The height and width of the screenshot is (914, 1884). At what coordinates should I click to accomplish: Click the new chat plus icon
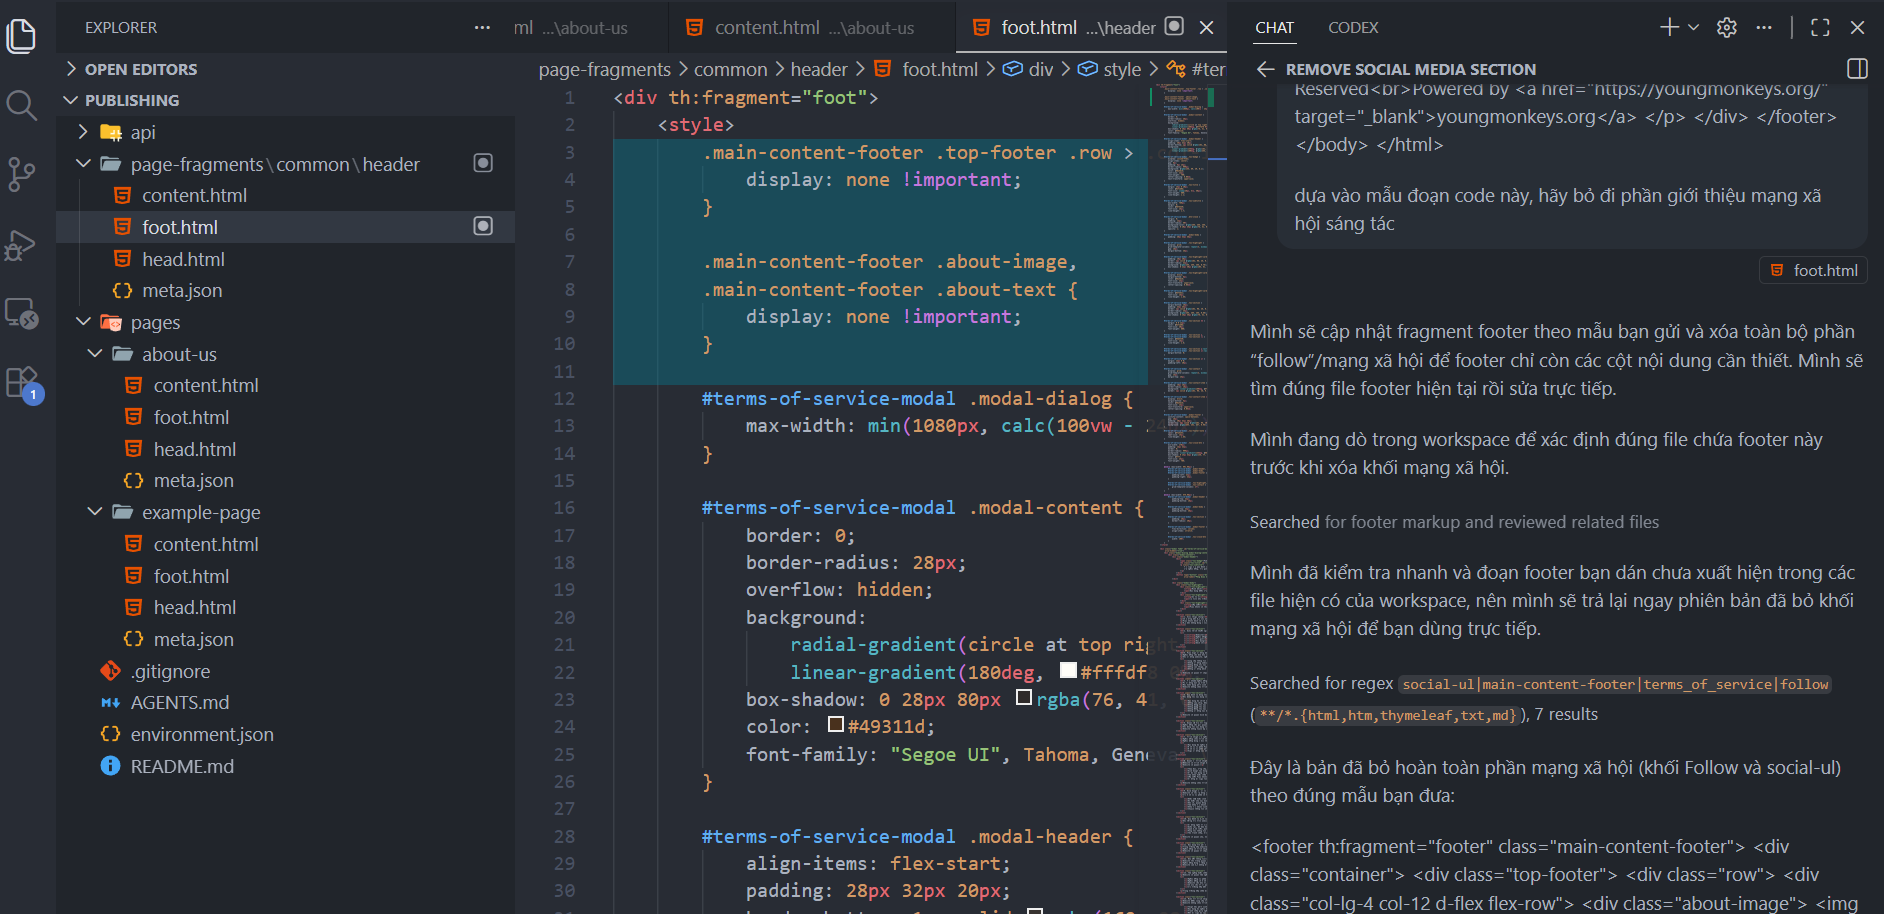click(x=1669, y=27)
